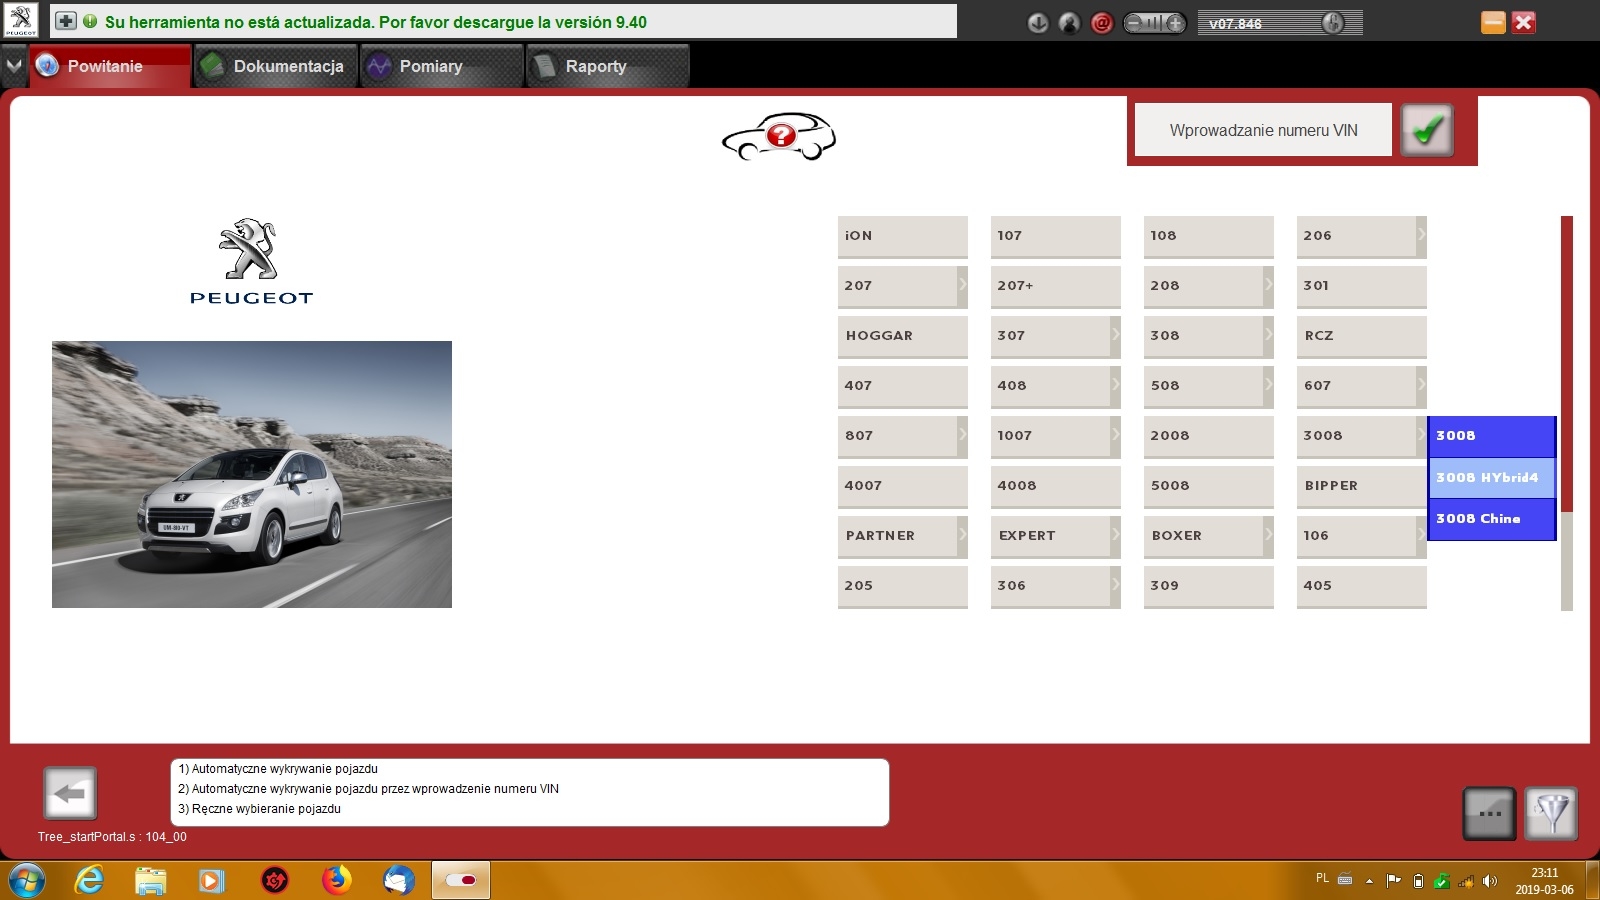The image size is (1600, 900).
Task: Expand the 308 model variants
Action: tap(1268, 336)
